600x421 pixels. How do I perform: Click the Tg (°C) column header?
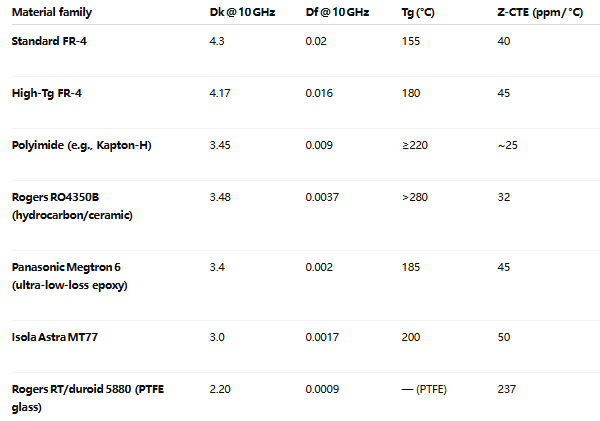click(418, 11)
